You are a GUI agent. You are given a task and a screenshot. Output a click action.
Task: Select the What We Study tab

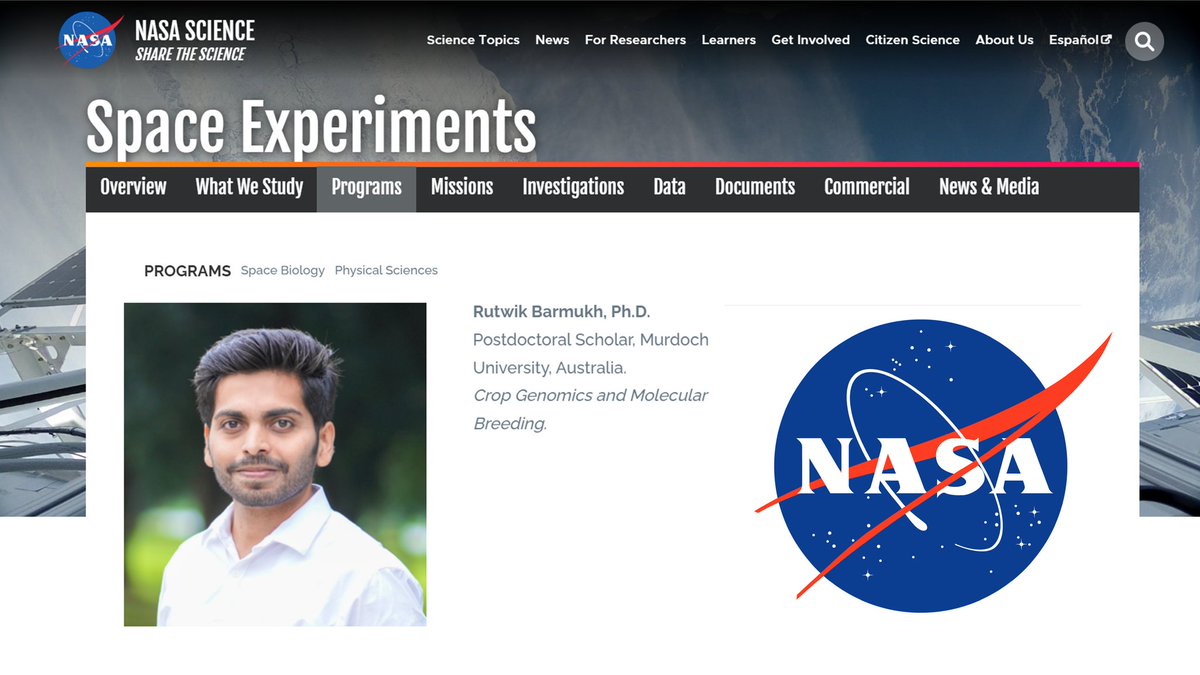pyautogui.click(x=249, y=187)
